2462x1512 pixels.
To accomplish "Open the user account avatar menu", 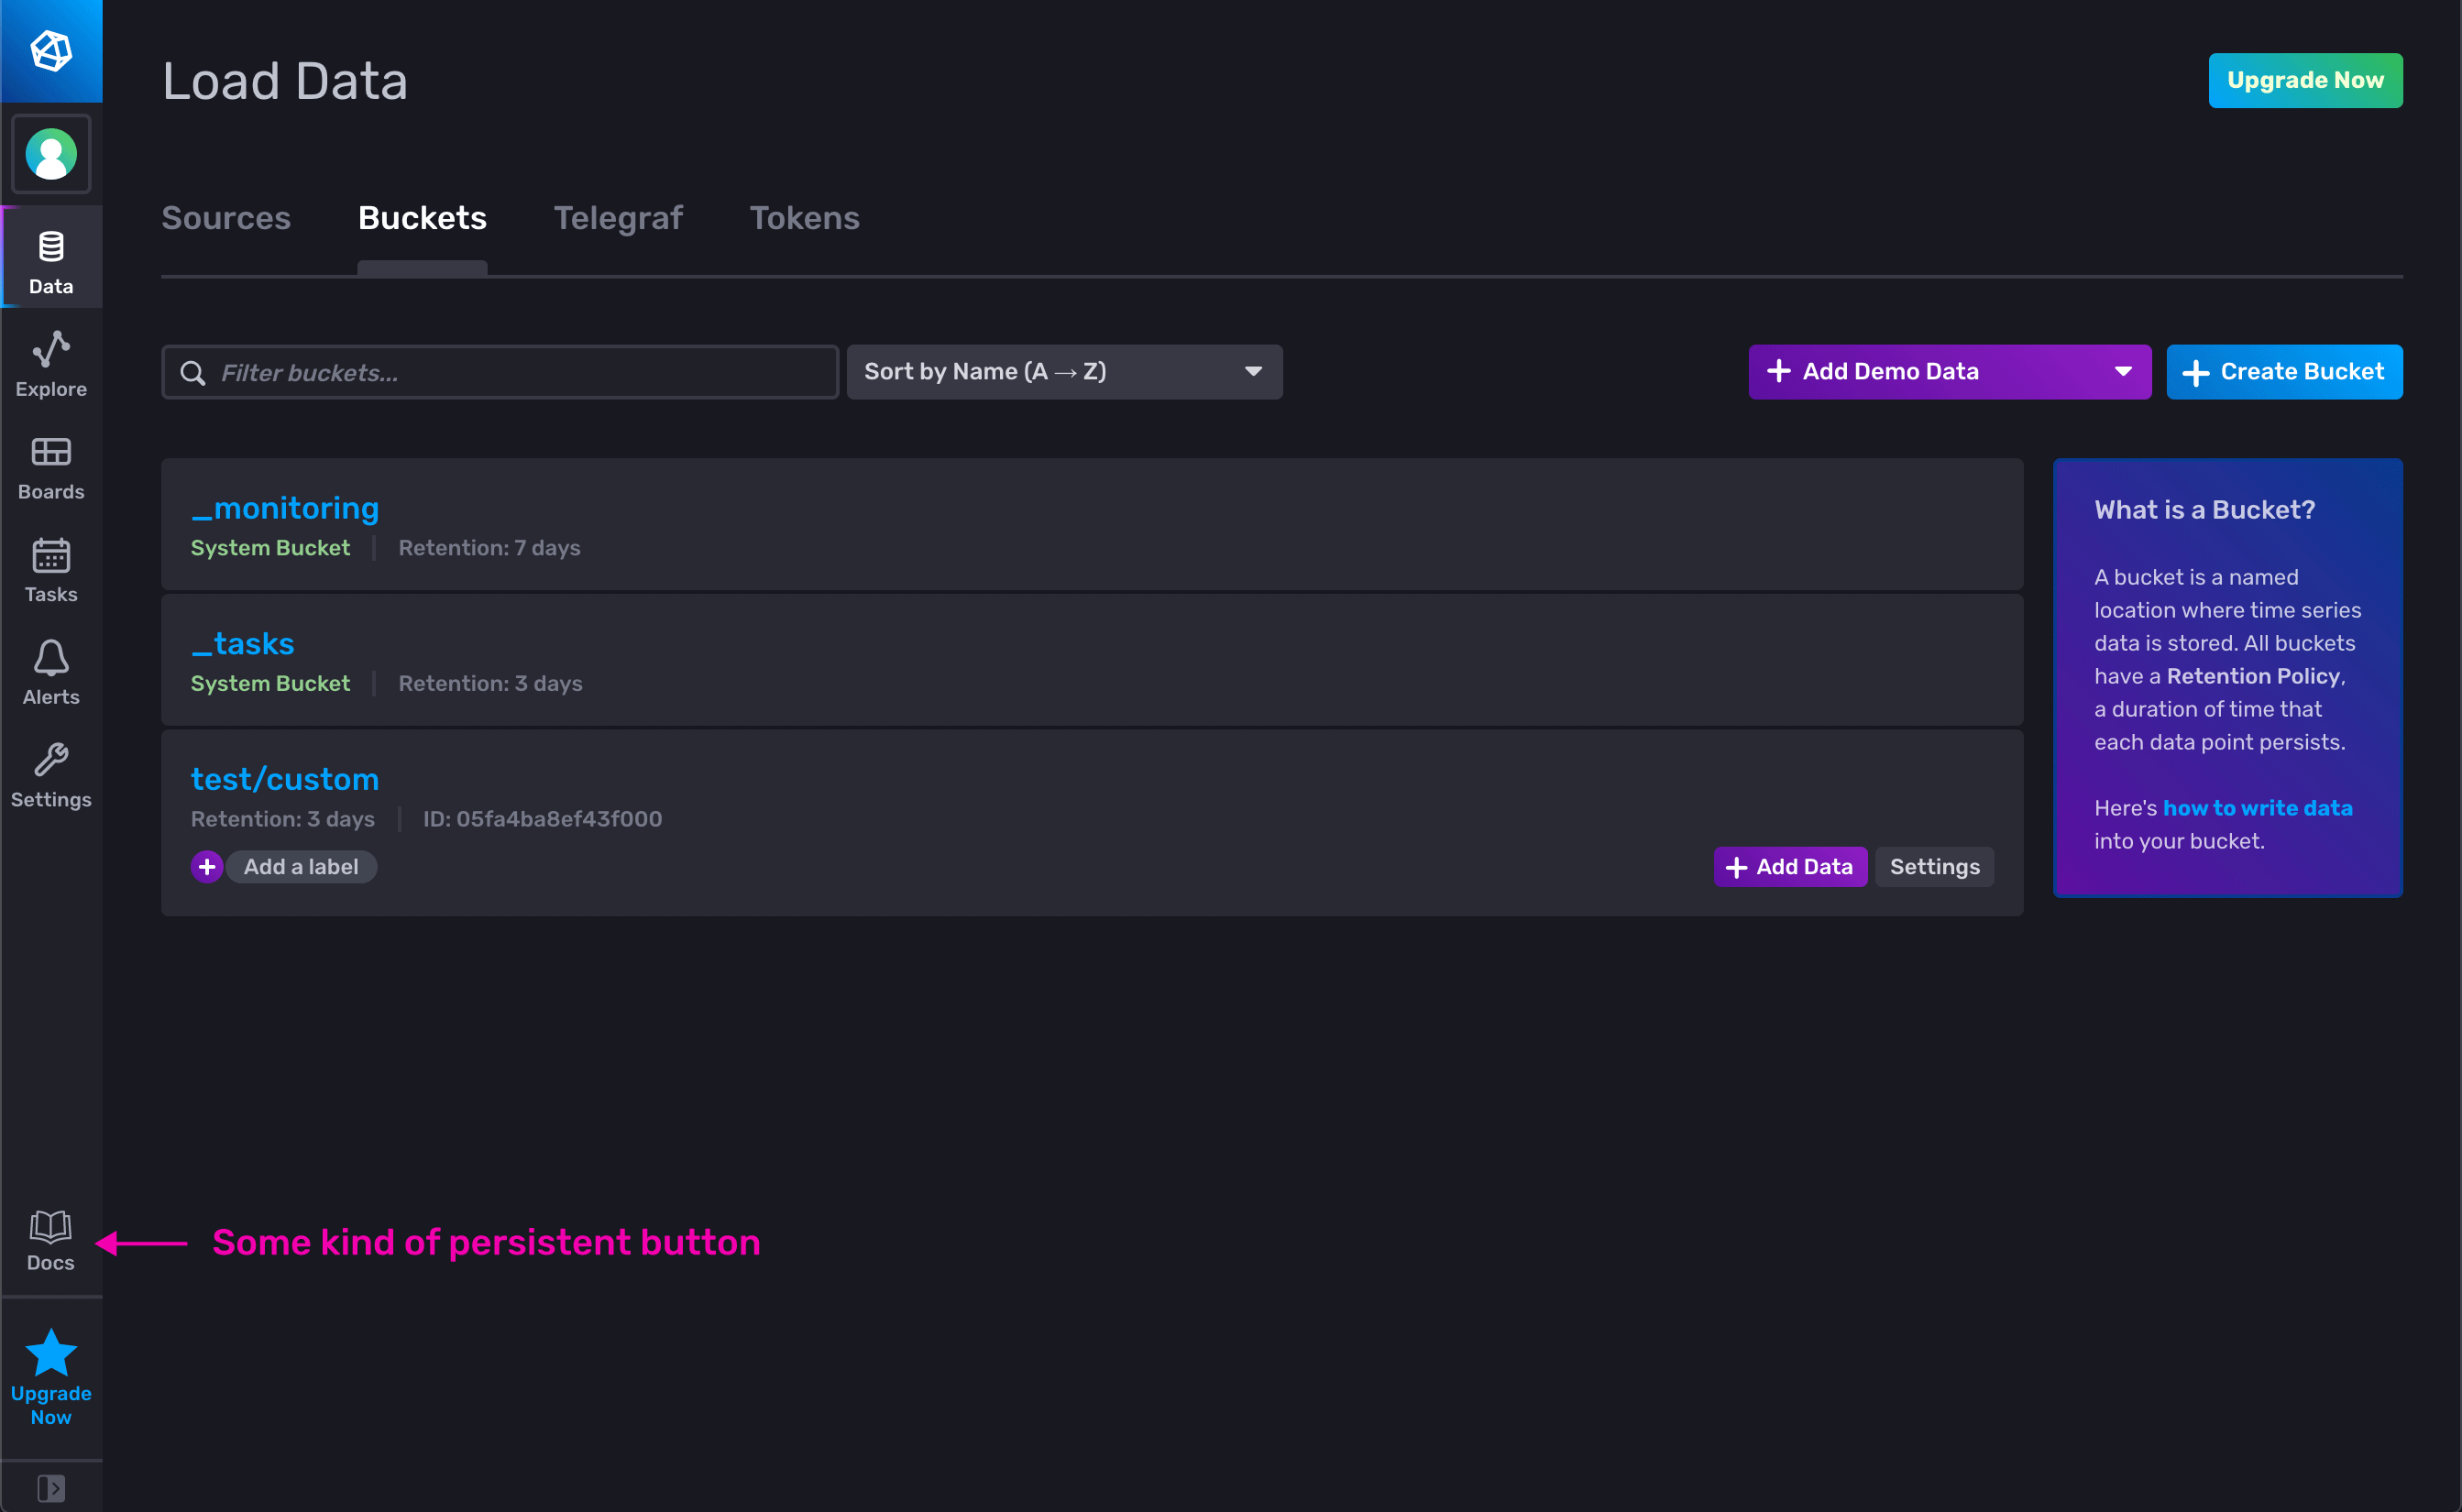I will click(x=51, y=154).
